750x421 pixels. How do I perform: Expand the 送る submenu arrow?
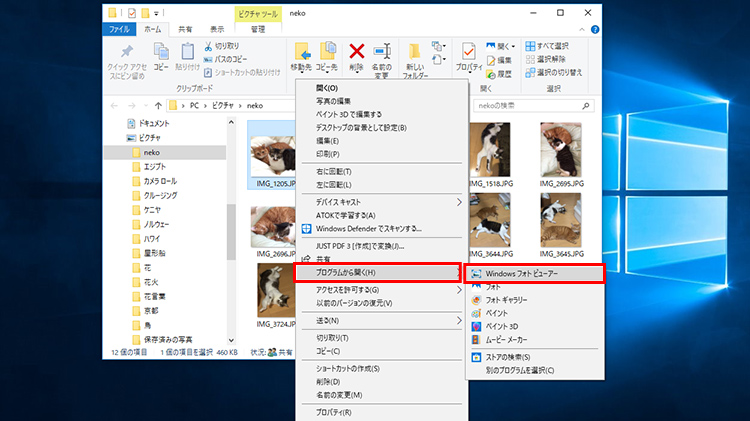pos(459,320)
